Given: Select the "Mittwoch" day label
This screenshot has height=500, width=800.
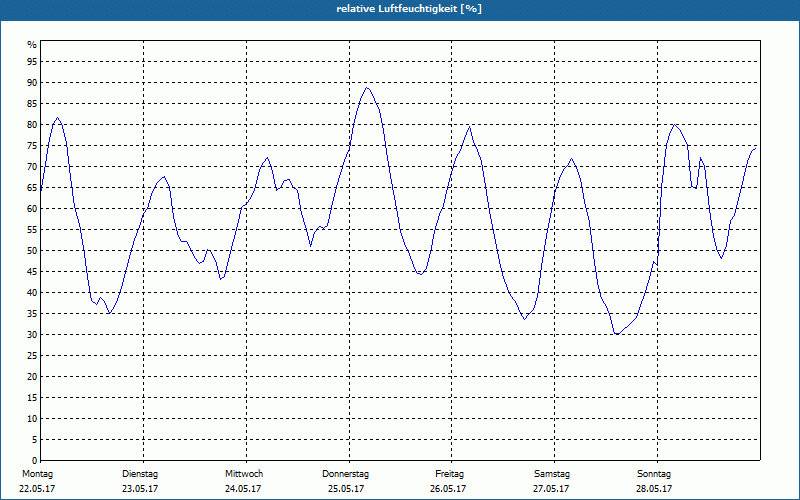Looking at the screenshot, I should click(244, 474).
